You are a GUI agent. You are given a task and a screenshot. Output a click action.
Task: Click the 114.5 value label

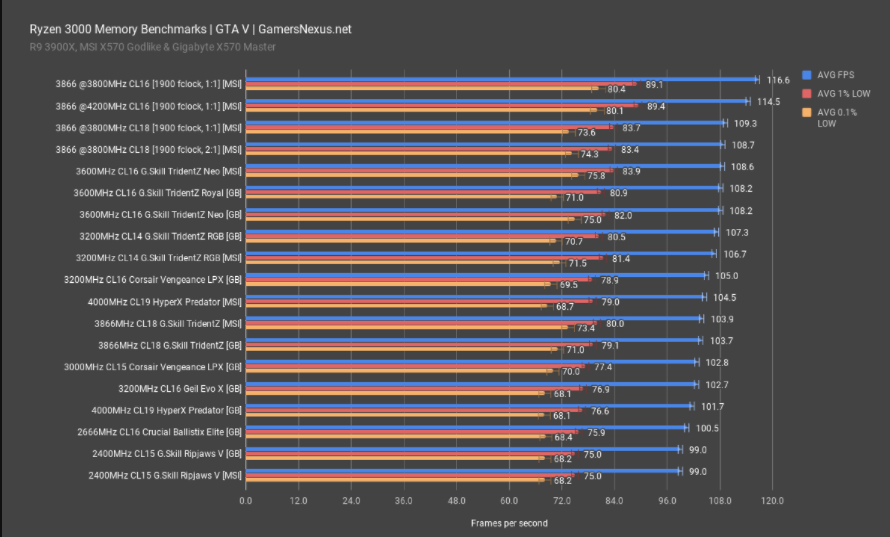[764, 101]
